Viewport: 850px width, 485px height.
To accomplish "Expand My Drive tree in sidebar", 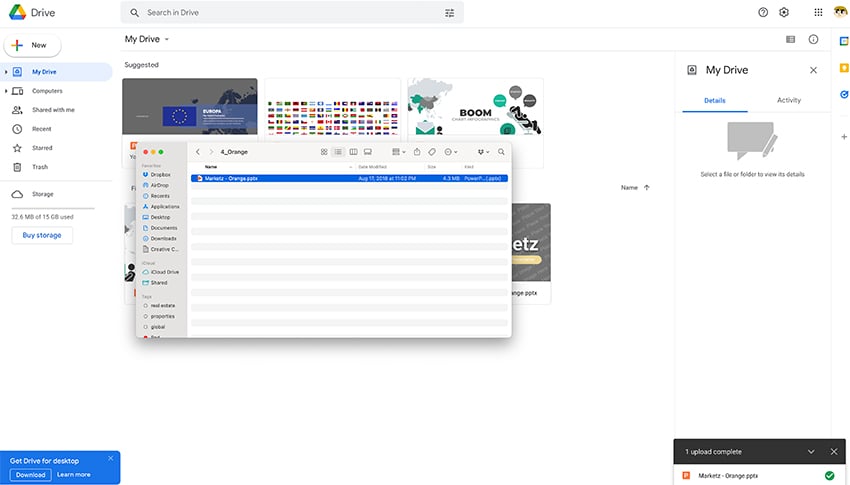I will [x=6, y=72].
